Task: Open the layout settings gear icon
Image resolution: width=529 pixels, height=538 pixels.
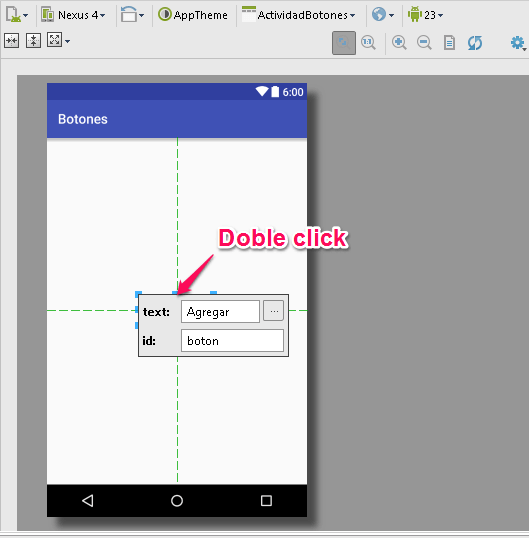Action: pyautogui.click(x=518, y=43)
